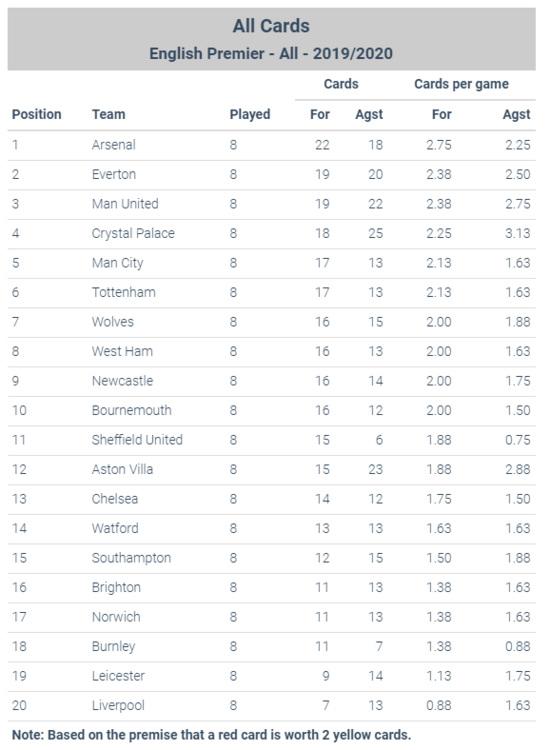Click the Cards per game header
Screen dimensions: 550x750
(x=461, y=84)
